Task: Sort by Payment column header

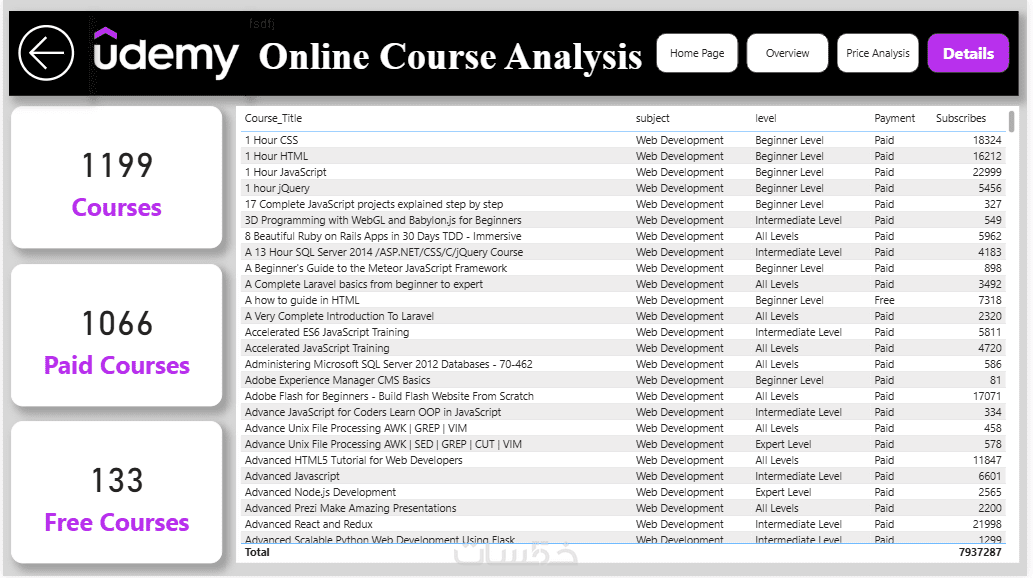Action: tap(894, 119)
